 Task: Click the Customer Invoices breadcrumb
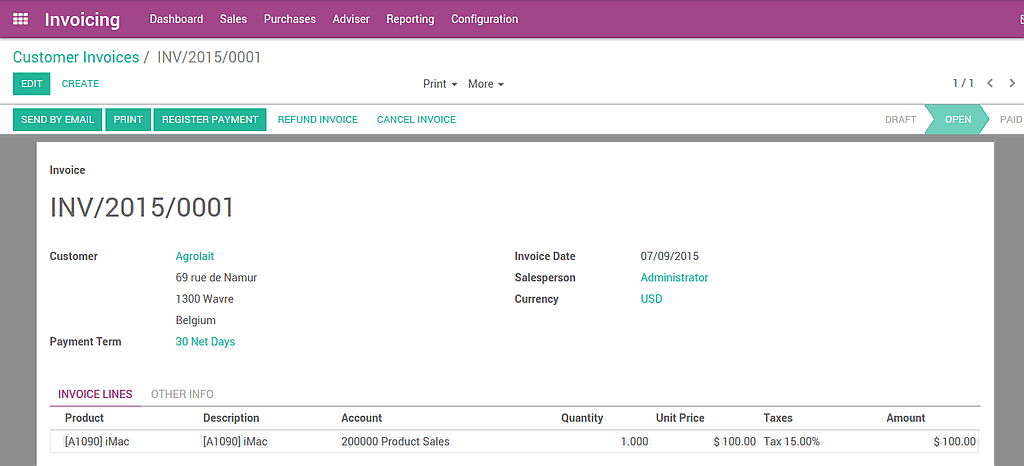coord(76,57)
